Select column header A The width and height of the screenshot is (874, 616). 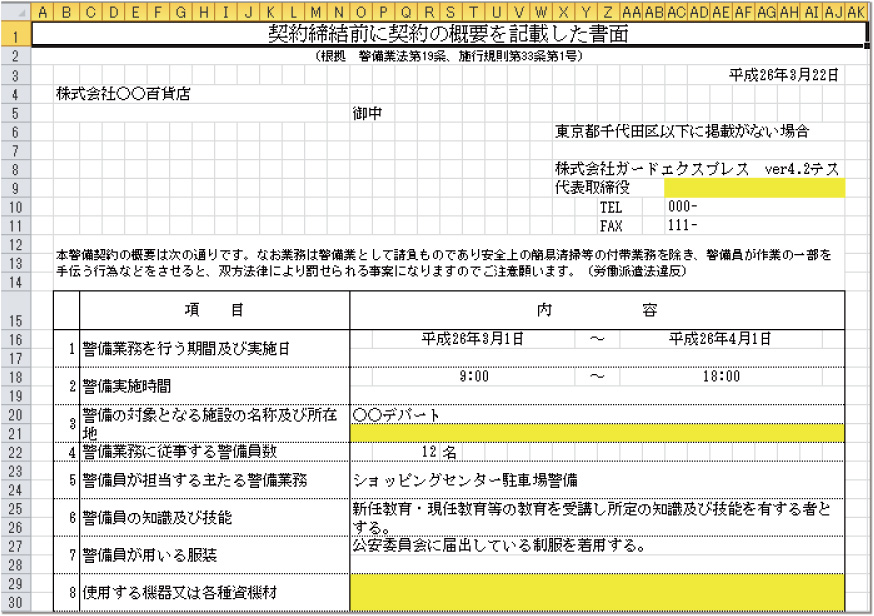coord(42,12)
